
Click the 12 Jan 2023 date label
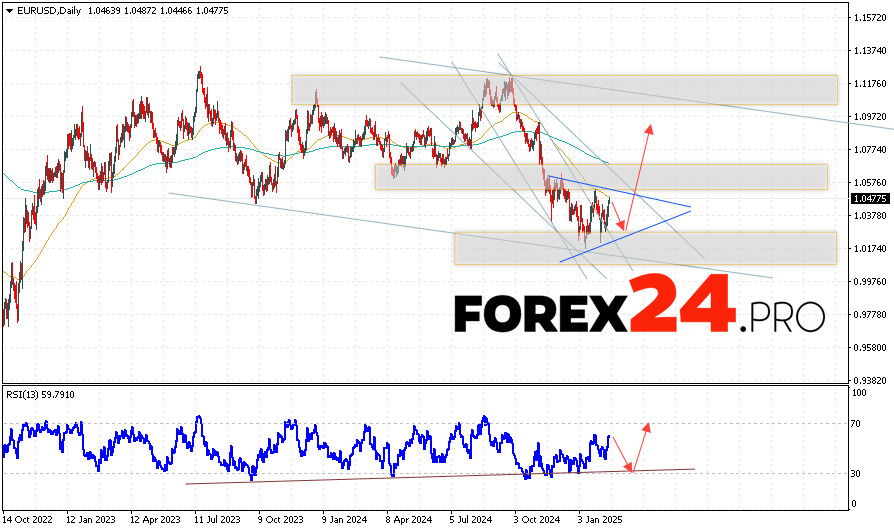point(91,520)
